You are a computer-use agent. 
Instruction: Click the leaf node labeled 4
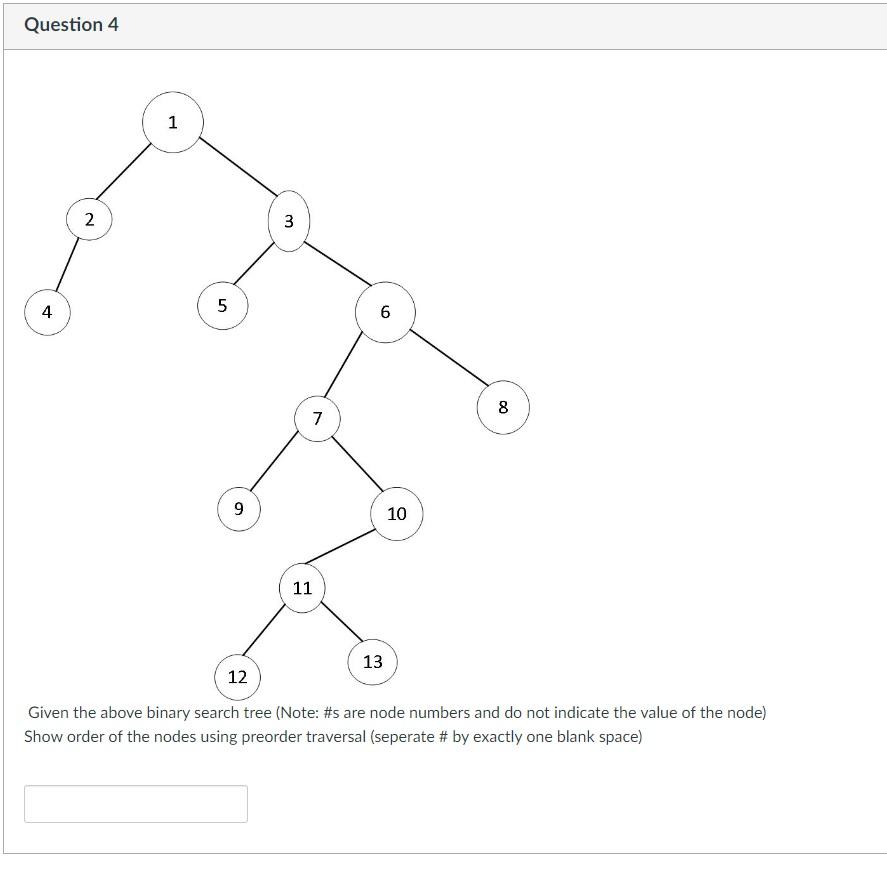click(46, 312)
